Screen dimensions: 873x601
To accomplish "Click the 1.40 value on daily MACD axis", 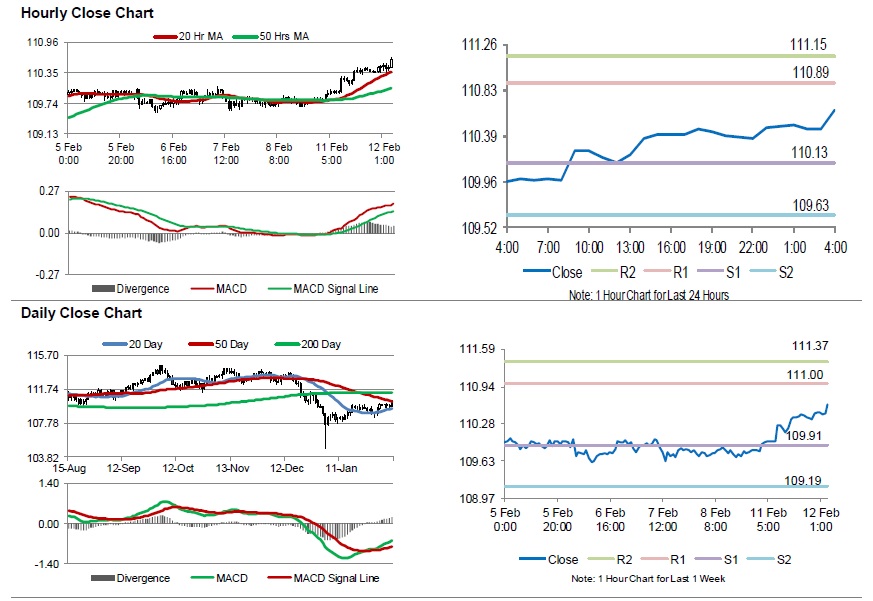I will pyautogui.click(x=49, y=483).
